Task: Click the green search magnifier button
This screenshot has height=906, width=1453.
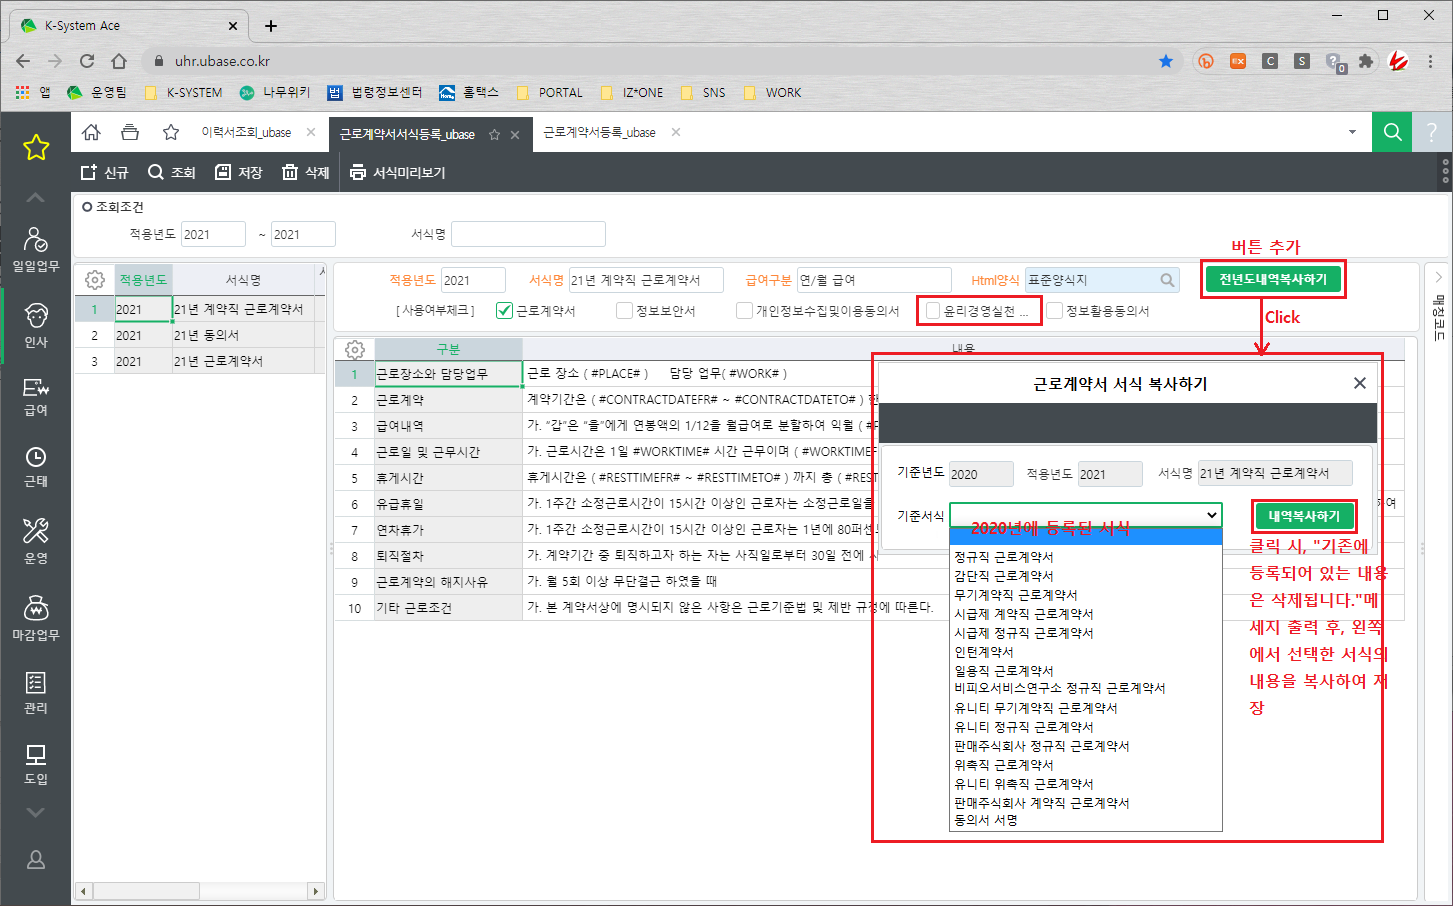Action: click(x=1392, y=132)
